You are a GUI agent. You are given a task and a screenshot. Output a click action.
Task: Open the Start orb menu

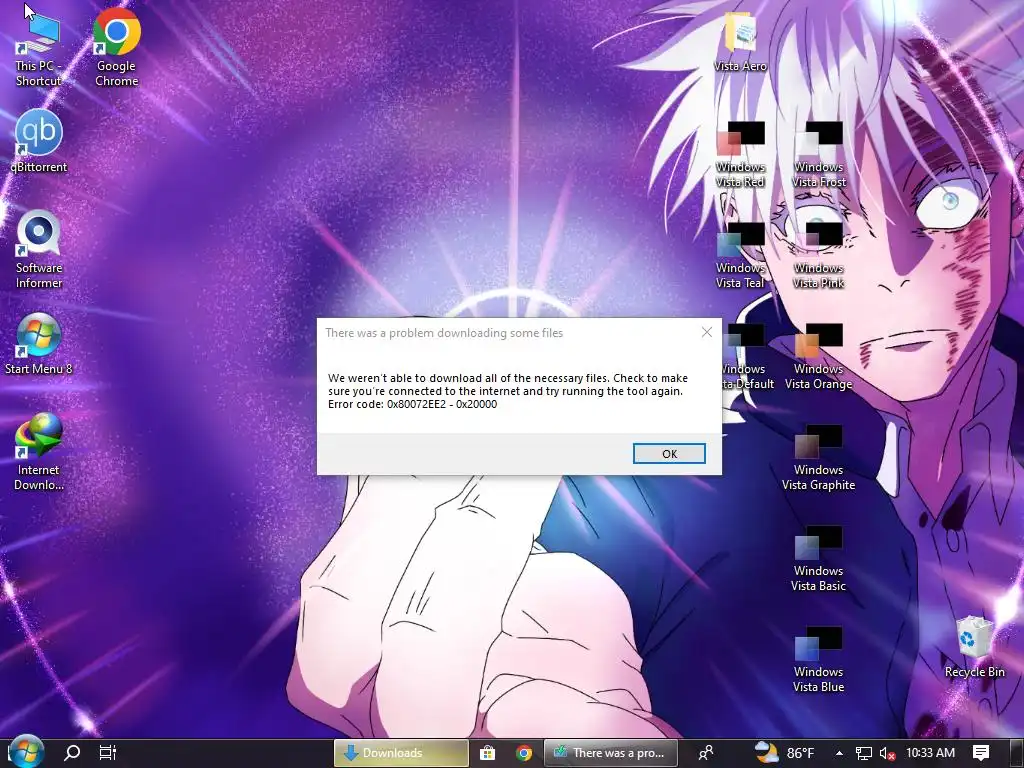coord(27,752)
